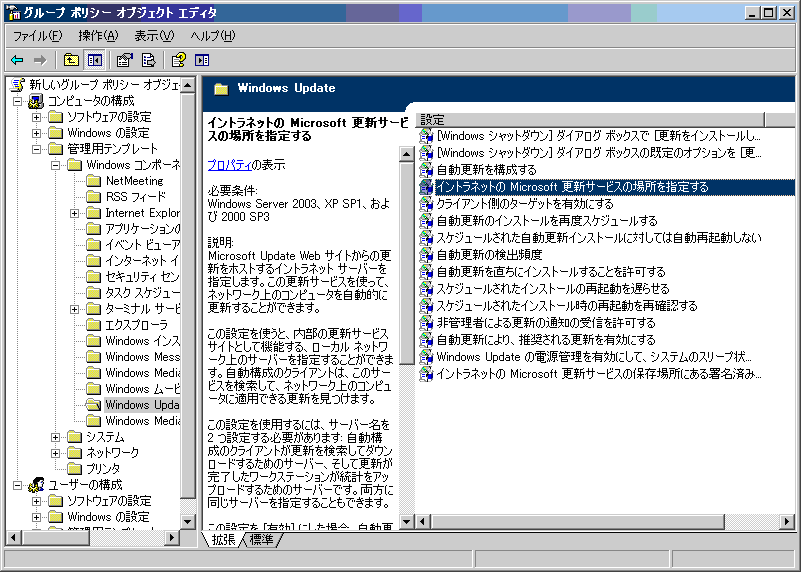The width and height of the screenshot is (801, 572).
Task: Click the root policy object scroll icon
Action: (18, 84)
